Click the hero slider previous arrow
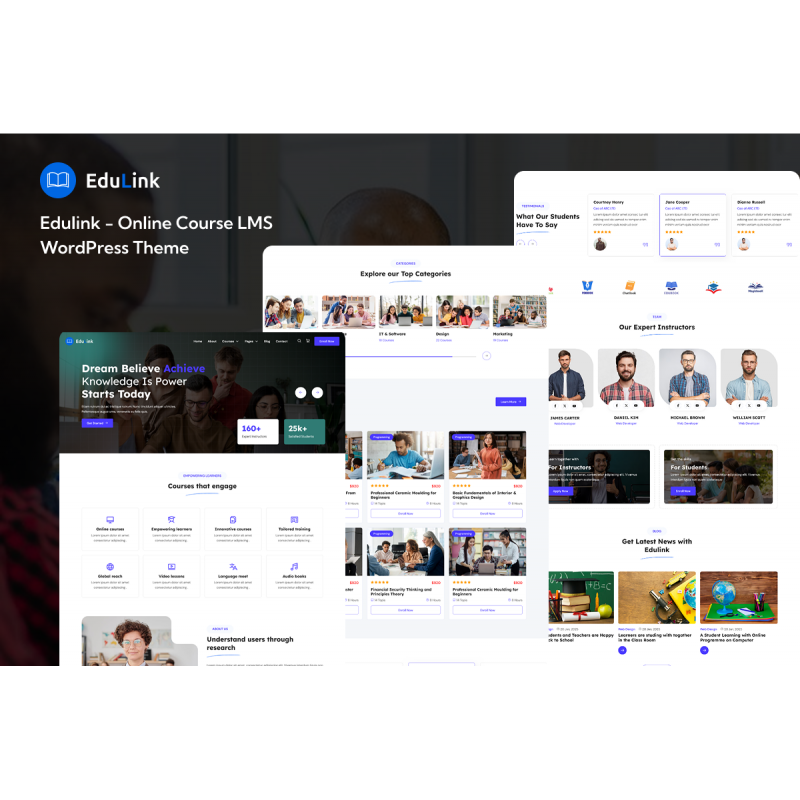This screenshot has height=800, width=800. tap(301, 392)
